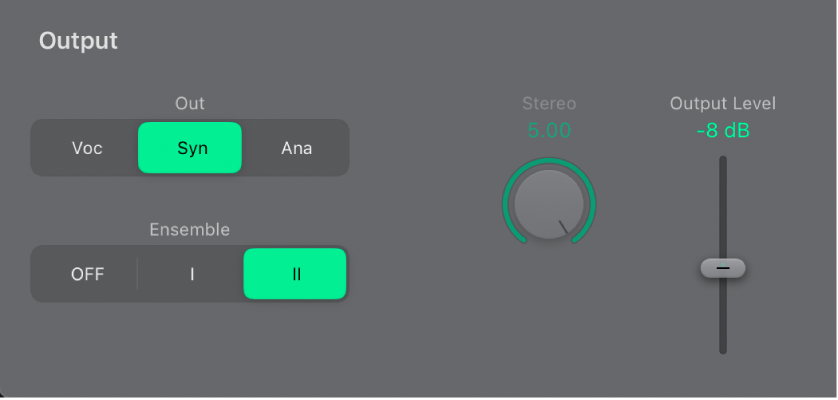Click the Stereo label text

pos(549,103)
